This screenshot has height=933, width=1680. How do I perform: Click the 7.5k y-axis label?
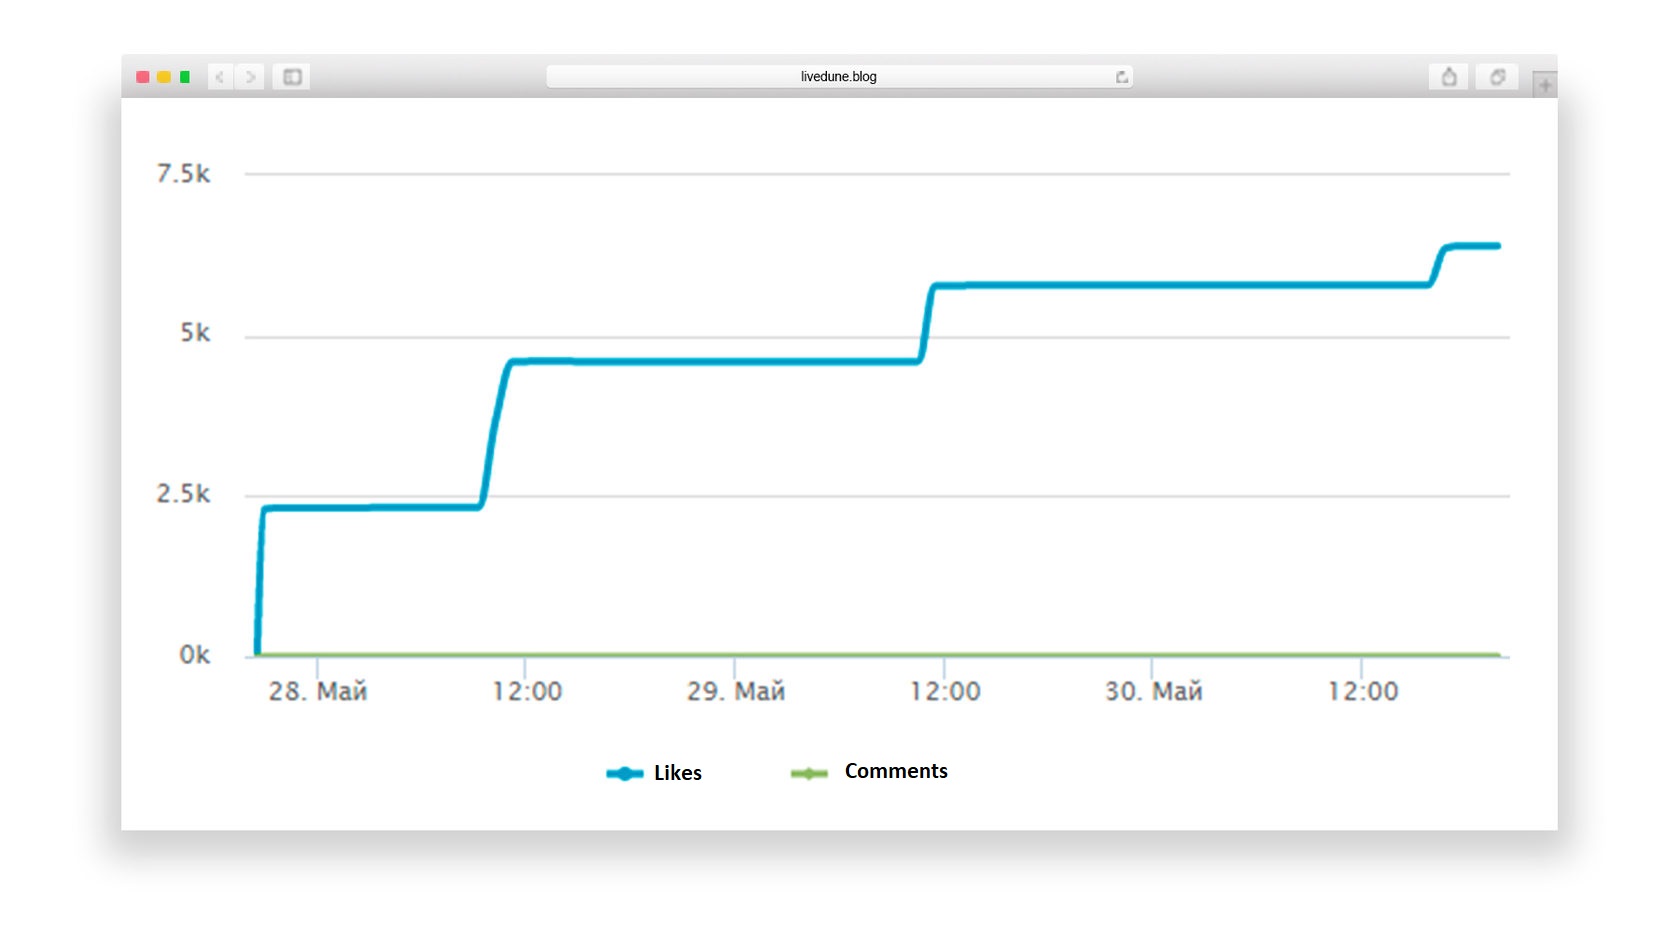tap(183, 174)
